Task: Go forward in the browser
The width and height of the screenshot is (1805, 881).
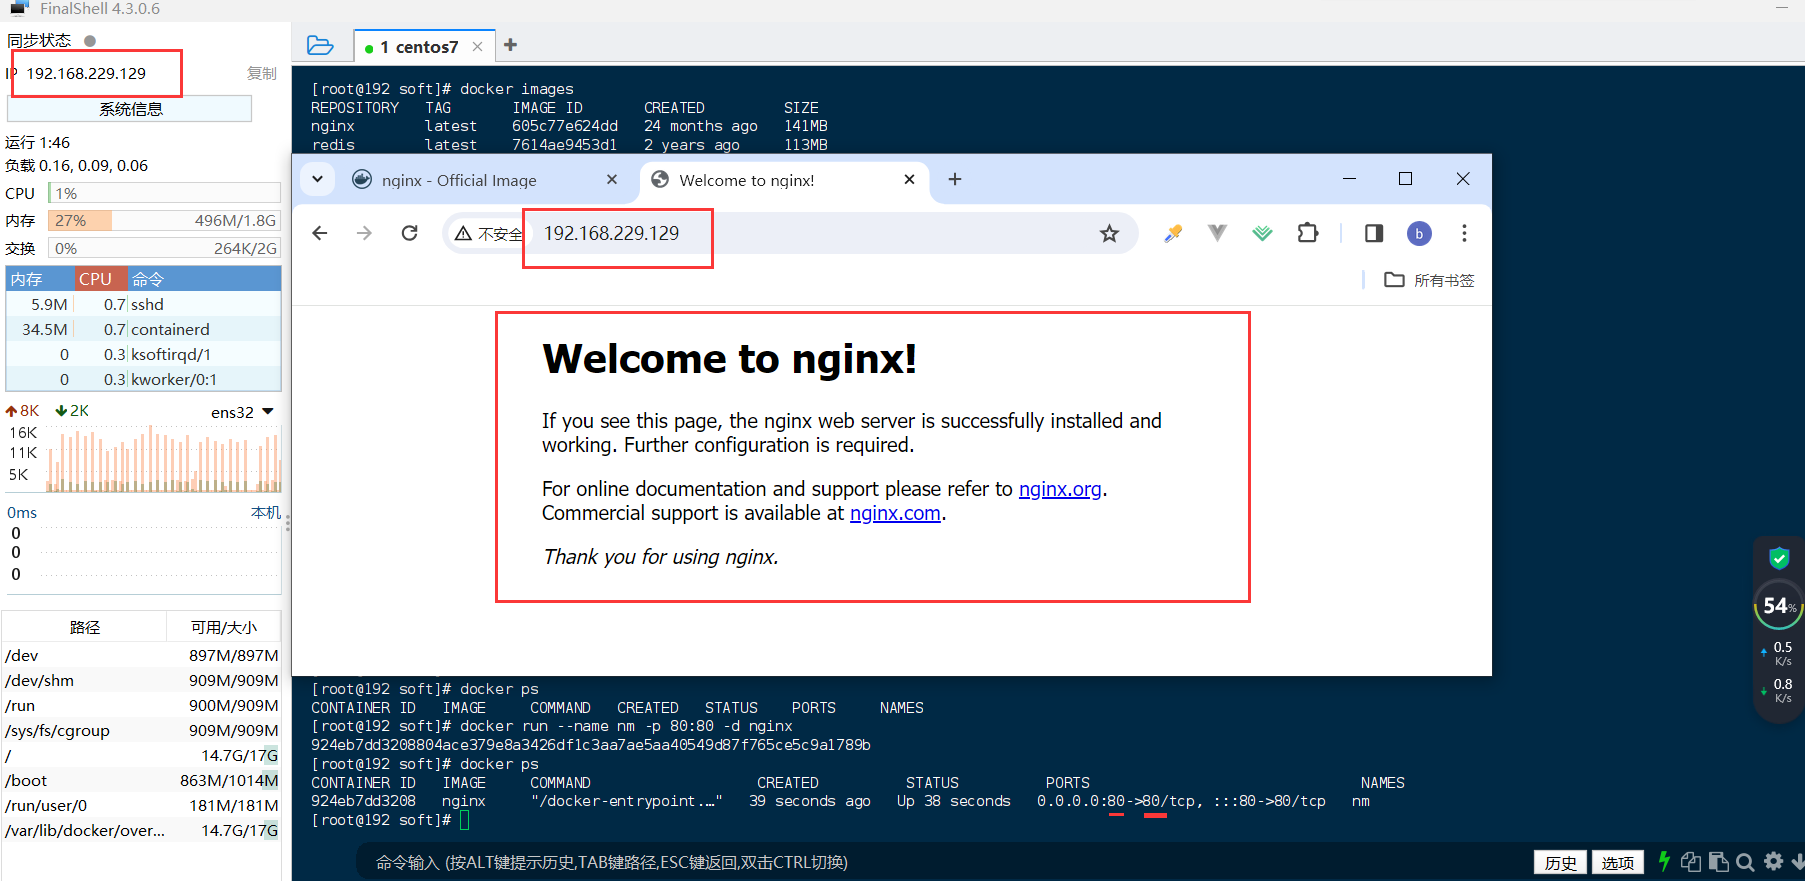Action: click(x=364, y=233)
